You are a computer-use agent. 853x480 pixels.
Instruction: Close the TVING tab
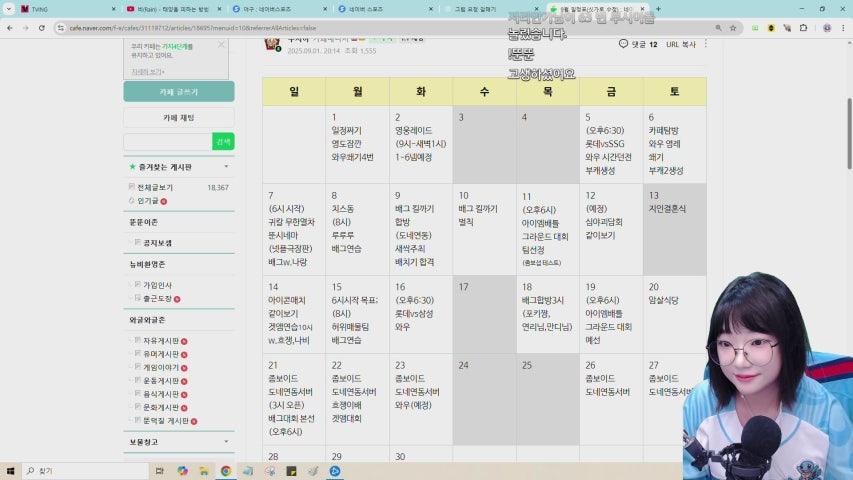click(113, 9)
